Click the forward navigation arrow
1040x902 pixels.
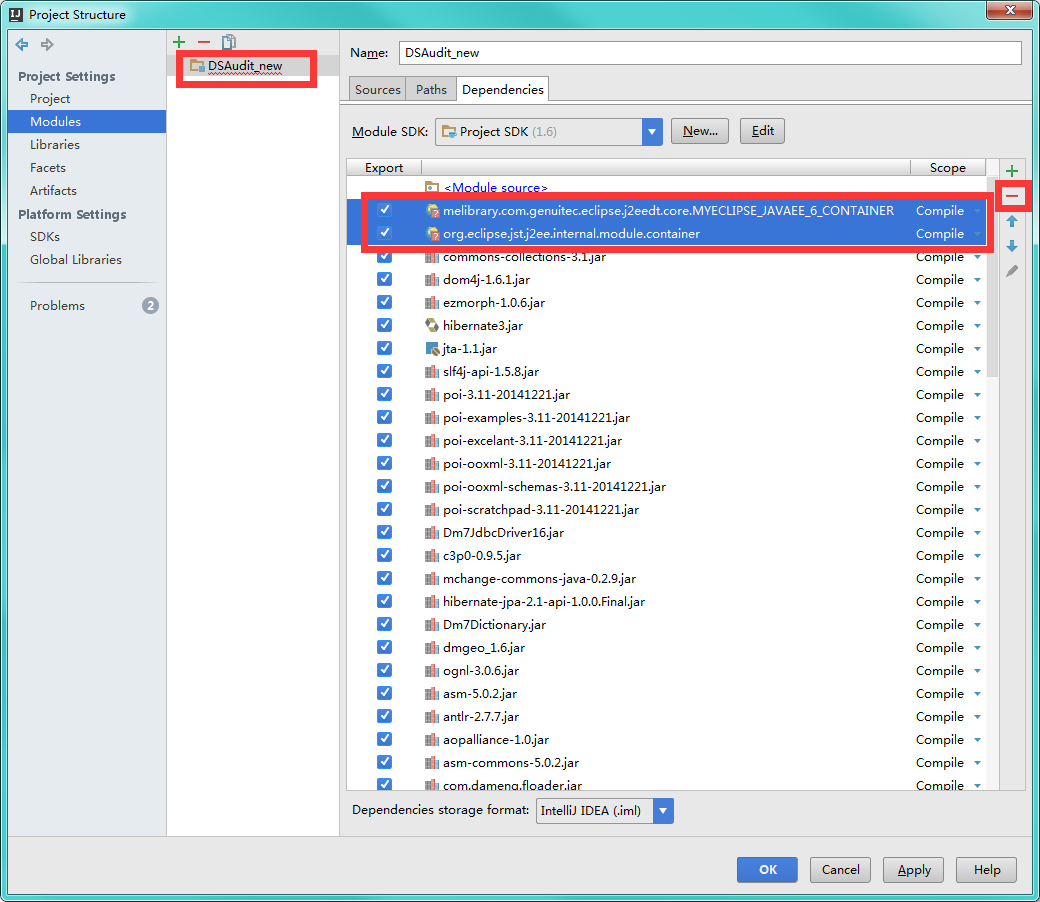tap(47, 44)
